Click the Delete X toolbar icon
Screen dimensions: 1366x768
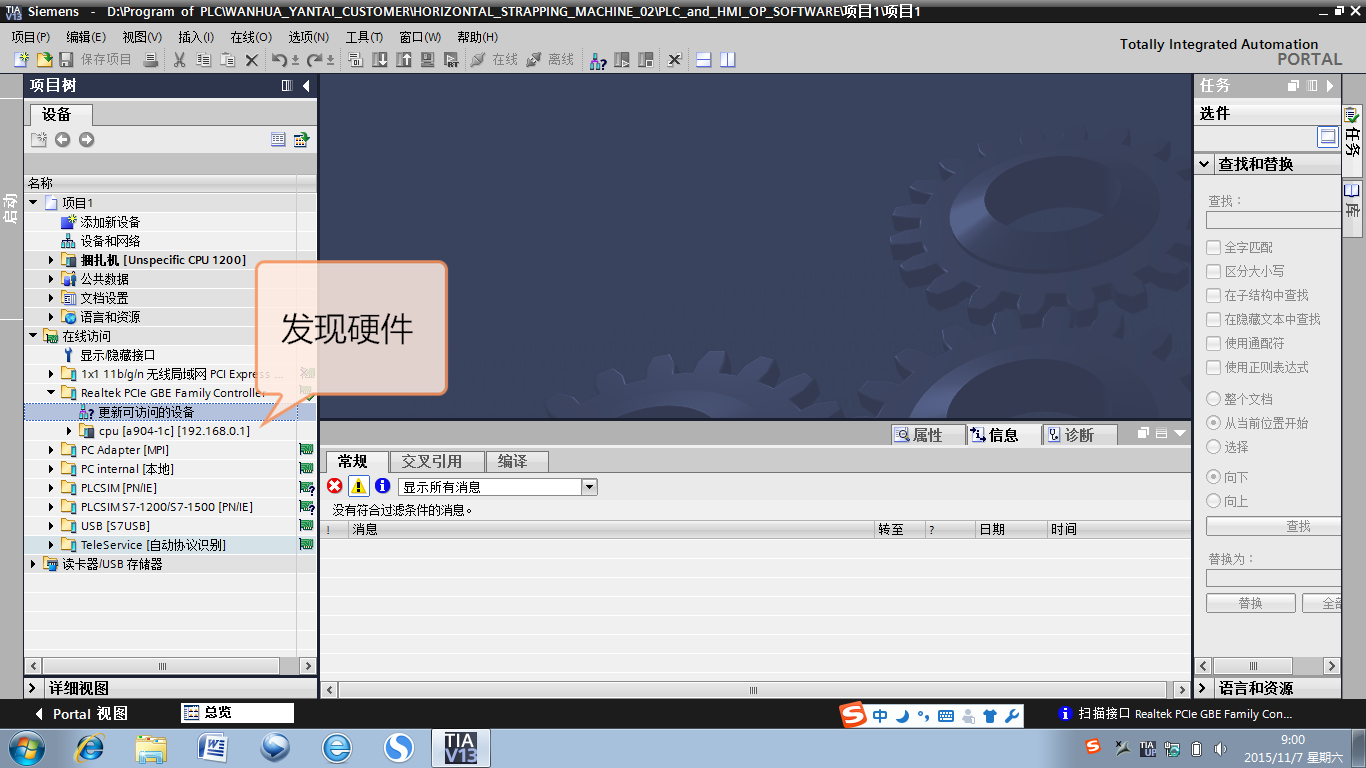pyautogui.click(x=252, y=60)
